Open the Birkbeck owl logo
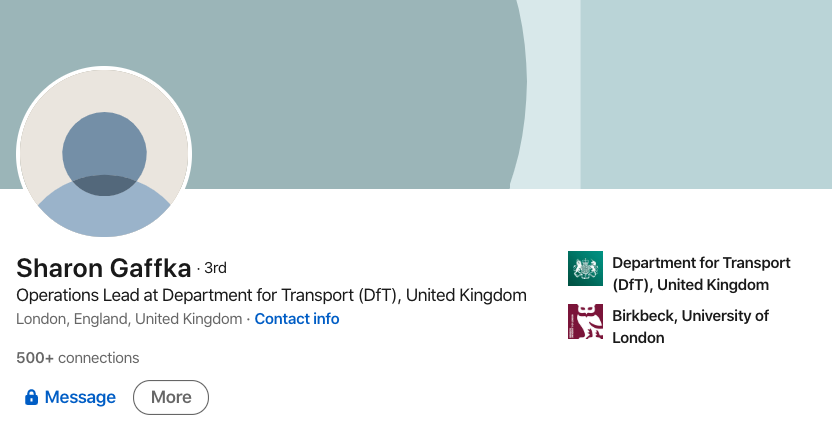The height and width of the screenshot is (437, 832). 585,321
